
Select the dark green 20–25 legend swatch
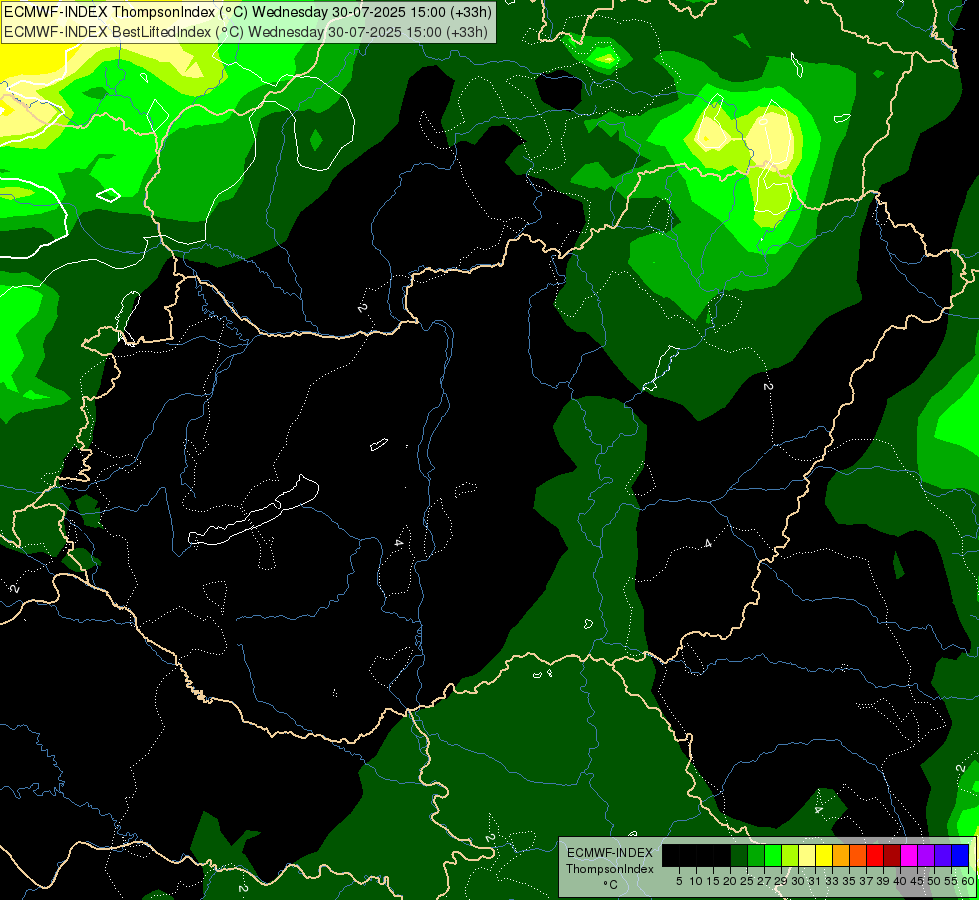[x=739, y=855]
